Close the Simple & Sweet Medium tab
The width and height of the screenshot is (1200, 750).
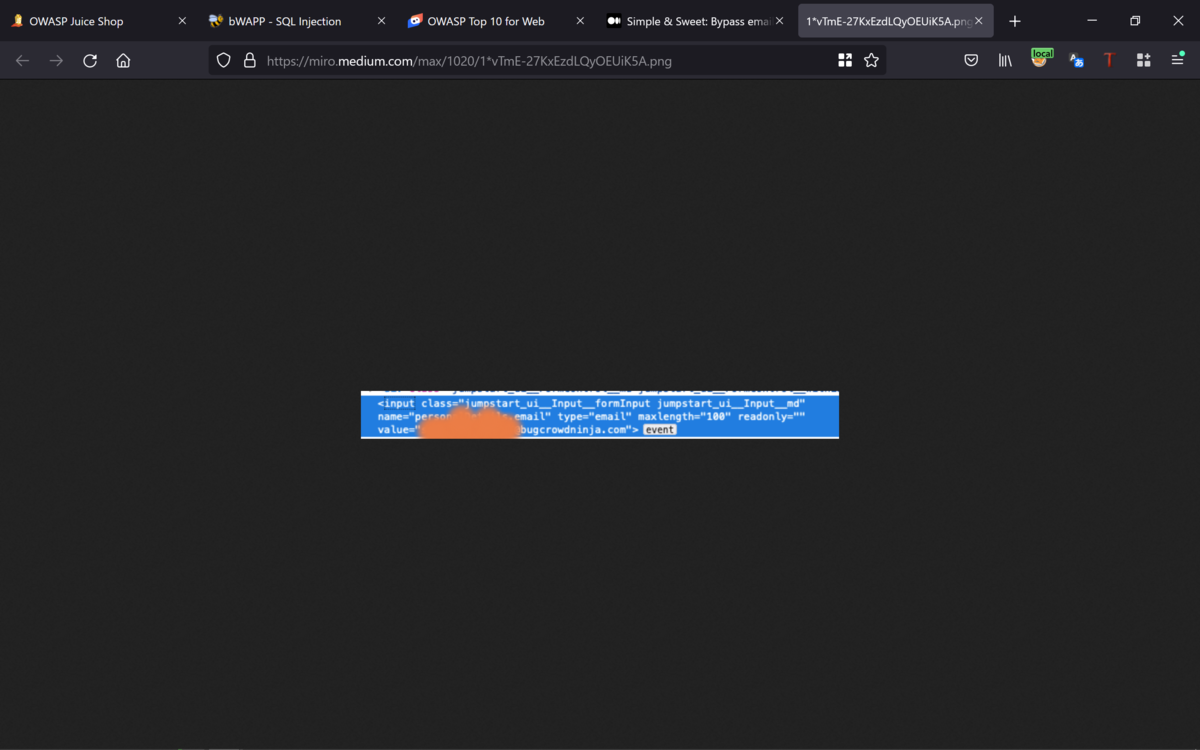779,21
